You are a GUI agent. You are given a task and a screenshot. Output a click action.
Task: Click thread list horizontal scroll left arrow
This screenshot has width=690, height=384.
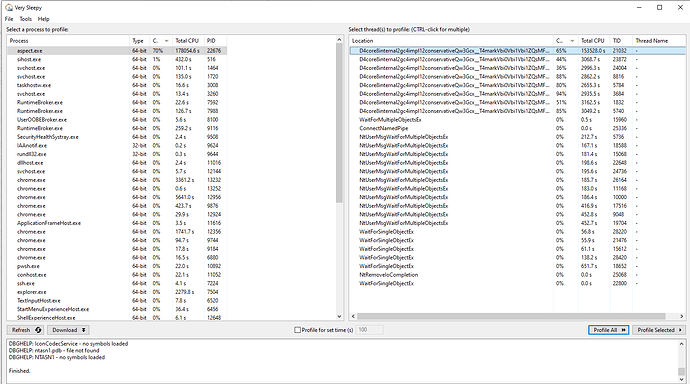(353, 316)
